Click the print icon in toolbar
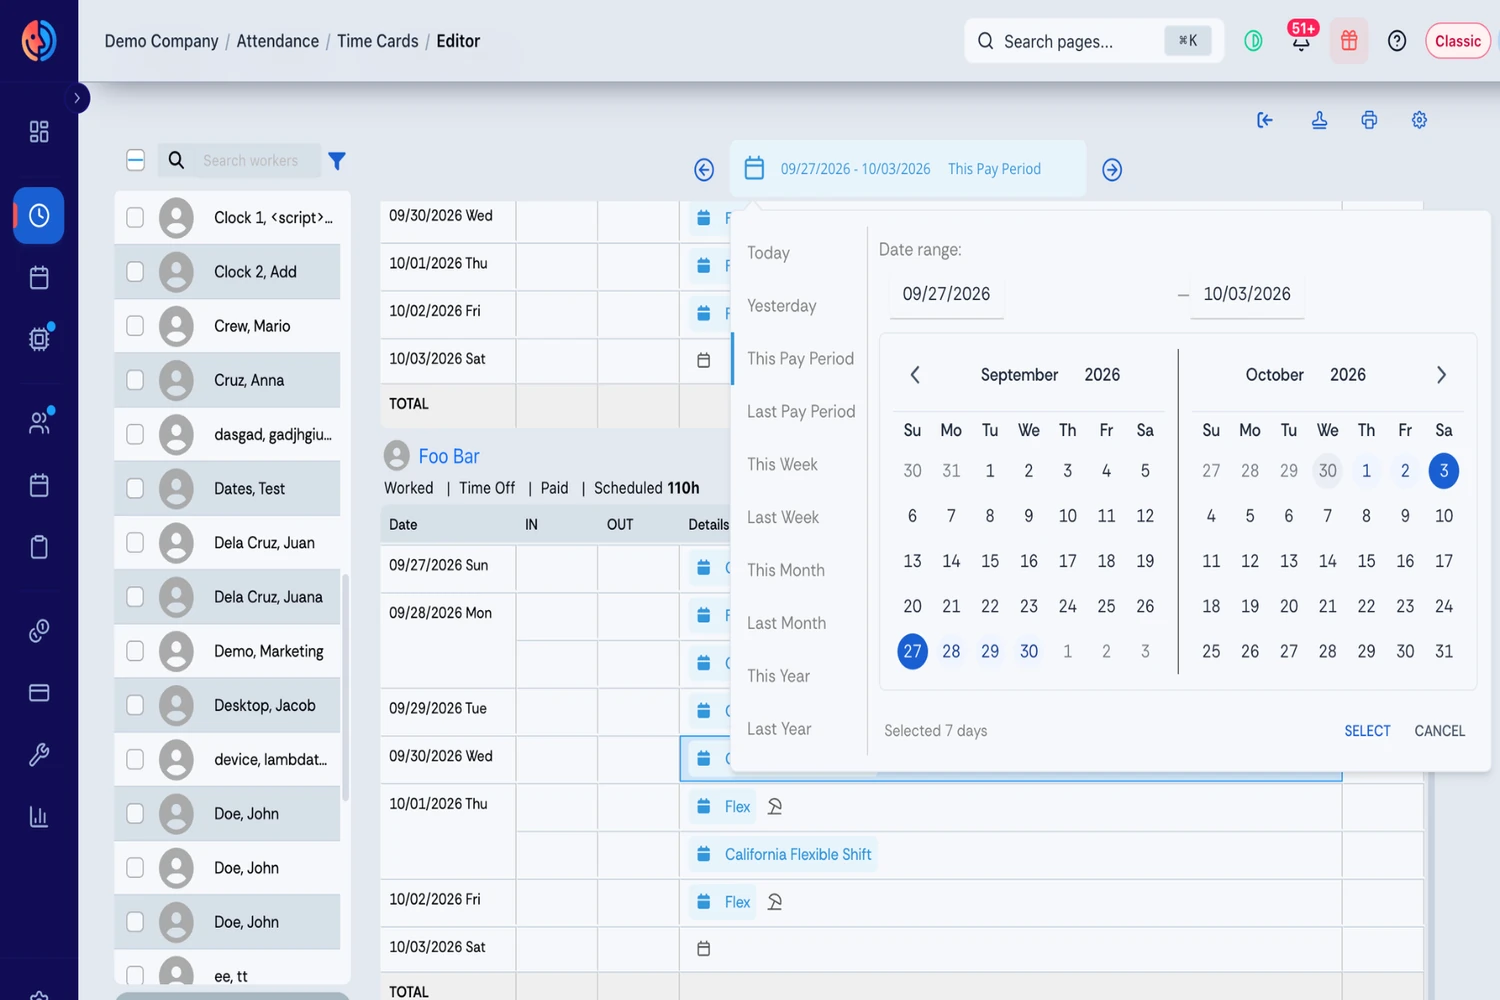This screenshot has height=1000, width=1500. click(1369, 120)
